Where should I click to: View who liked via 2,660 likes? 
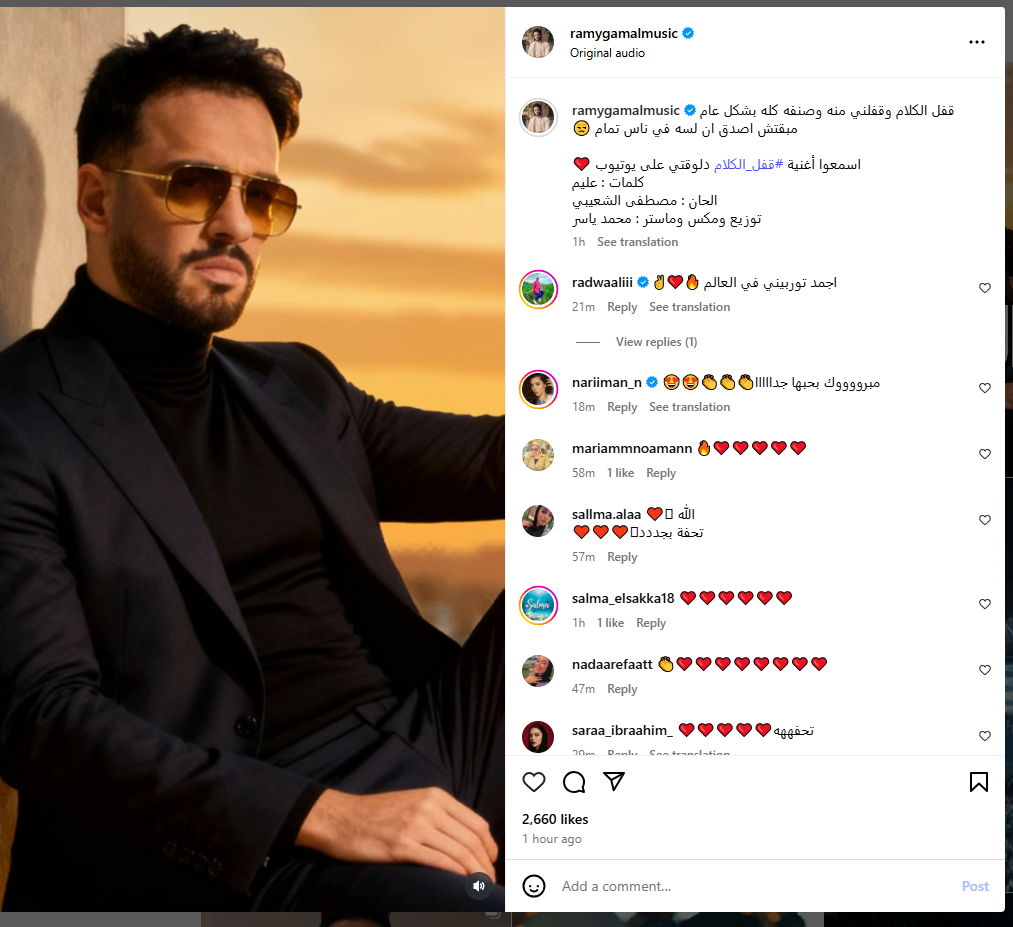(x=555, y=819)
